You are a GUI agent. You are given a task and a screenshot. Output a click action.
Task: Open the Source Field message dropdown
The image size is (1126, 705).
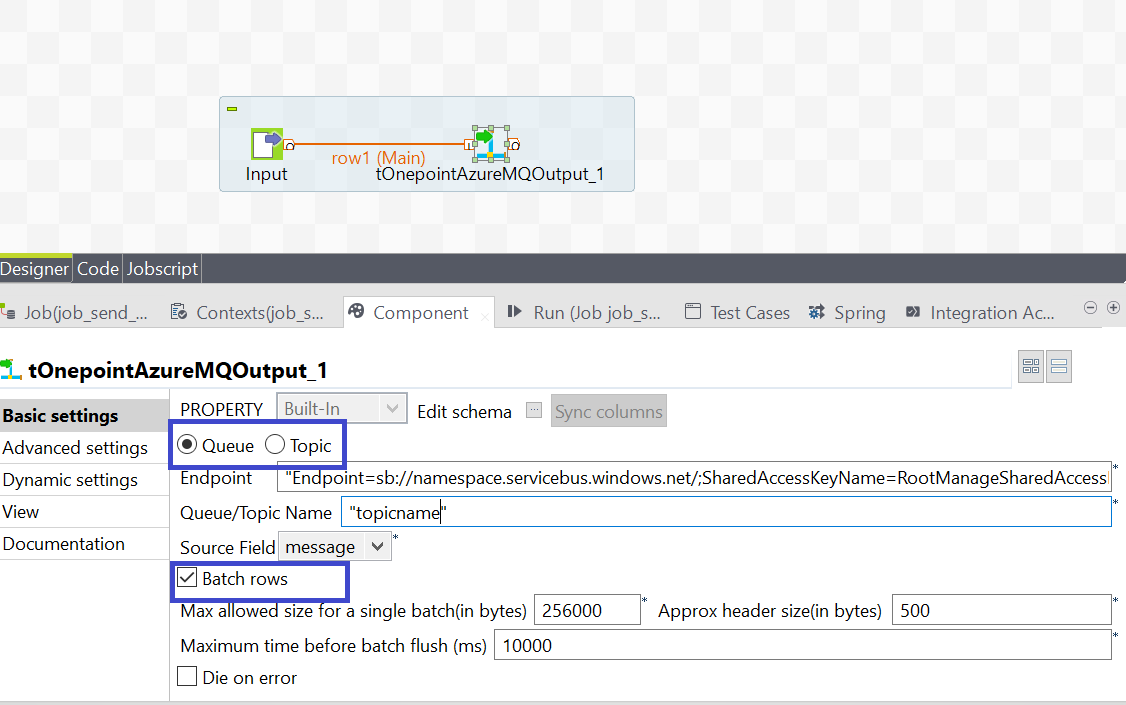coord(335,547)
